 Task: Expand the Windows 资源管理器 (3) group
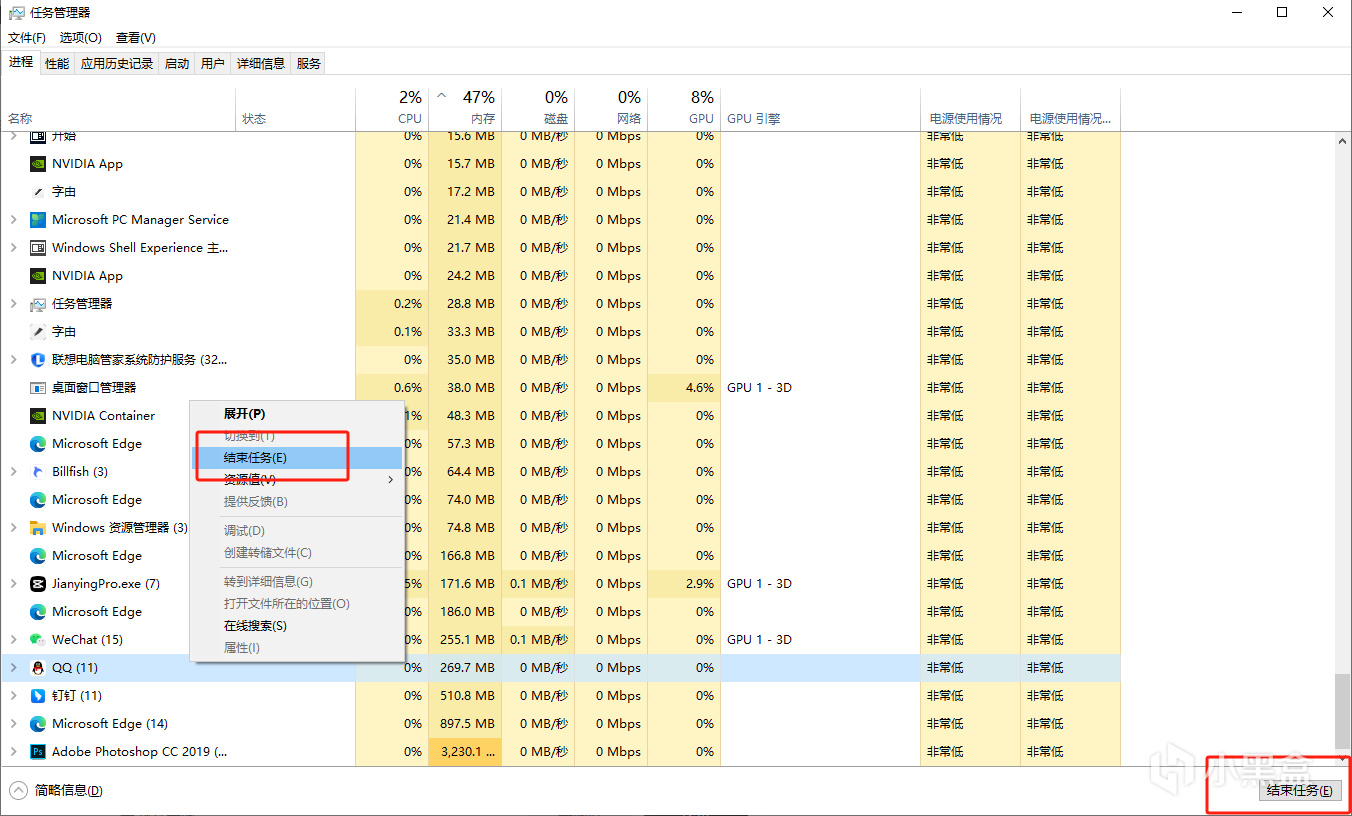(13, 528)
